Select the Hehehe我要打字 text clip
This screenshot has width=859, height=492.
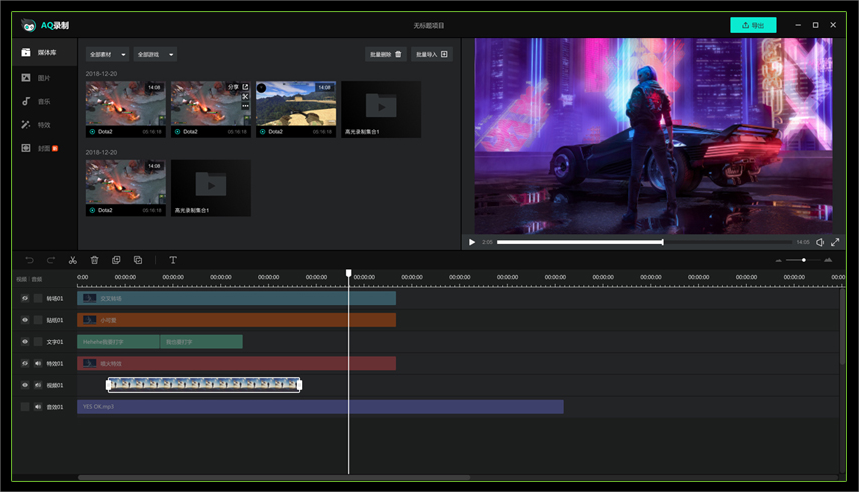pos(118,342)
